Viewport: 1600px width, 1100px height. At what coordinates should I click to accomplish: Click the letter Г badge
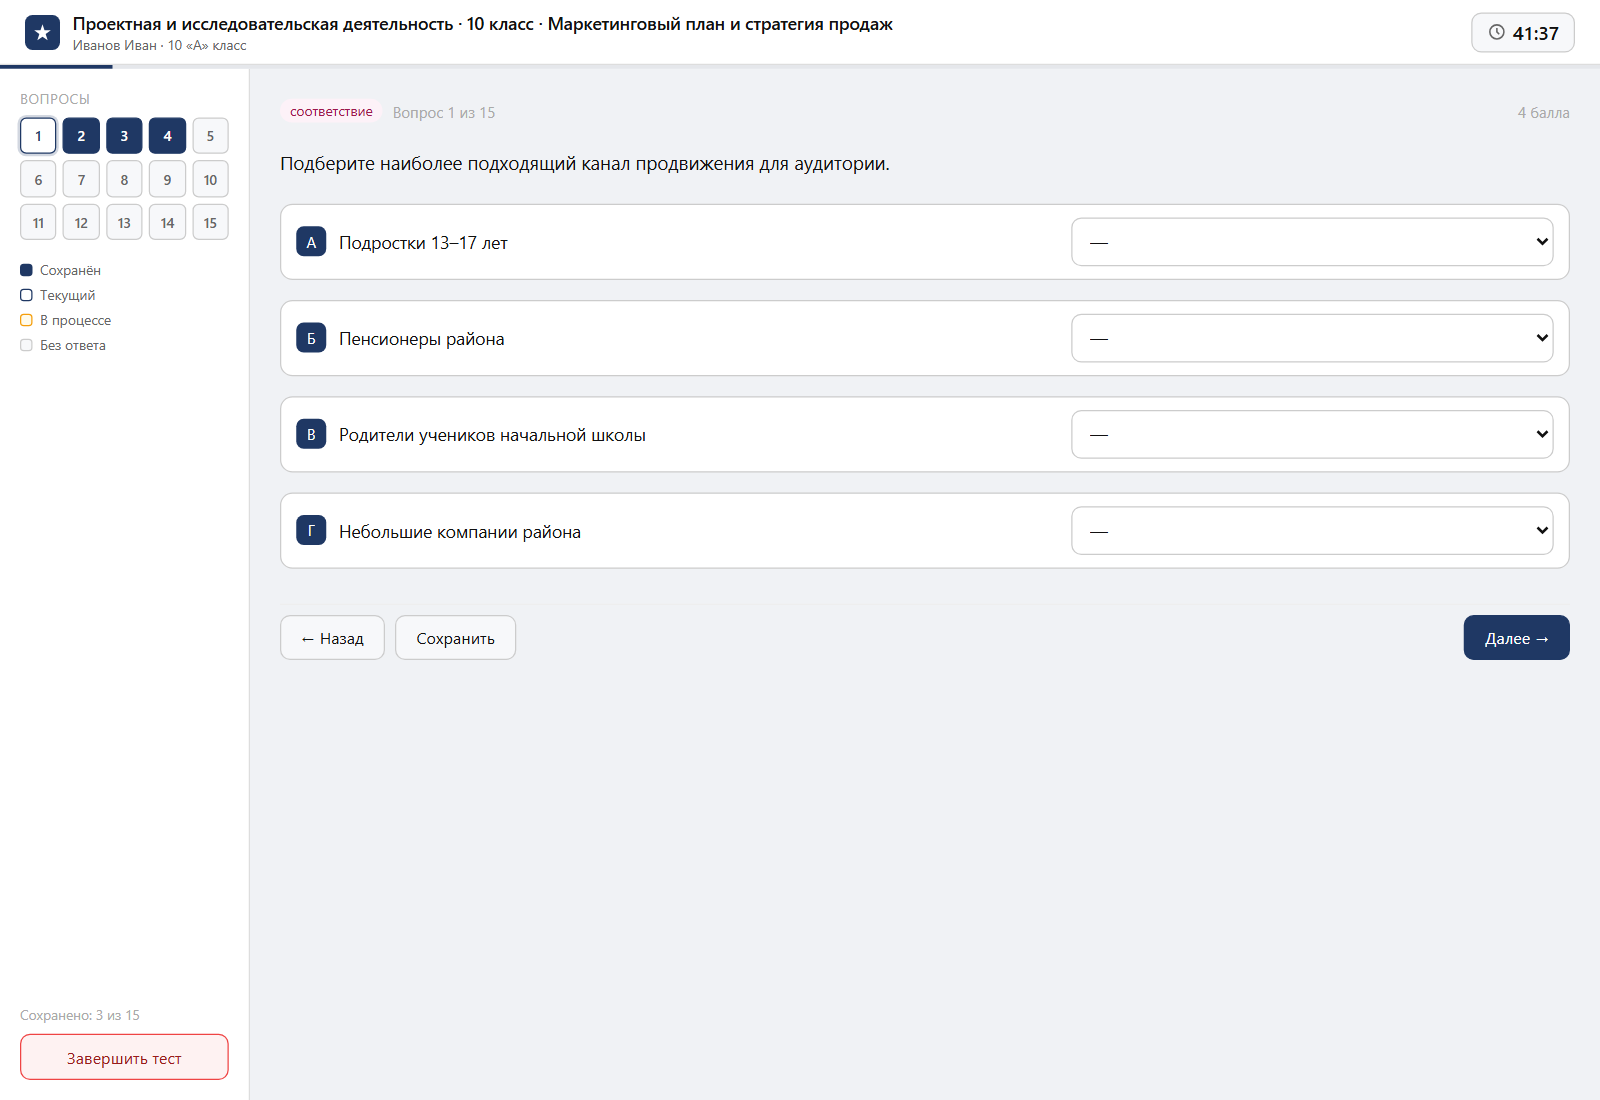point(311,531)
